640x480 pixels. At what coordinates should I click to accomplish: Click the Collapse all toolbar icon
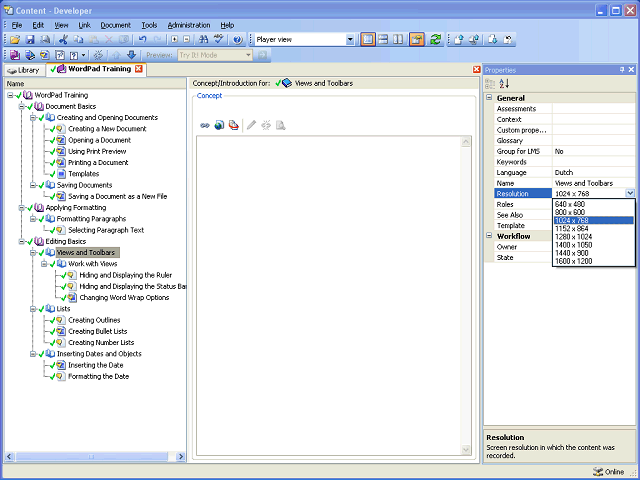[187, 39]
